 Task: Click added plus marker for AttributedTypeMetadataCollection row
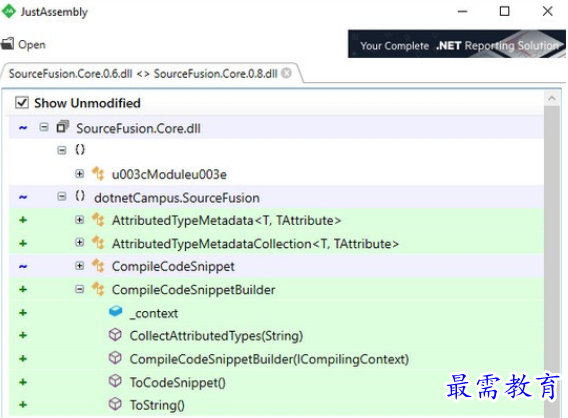click(x=23, y=243)
